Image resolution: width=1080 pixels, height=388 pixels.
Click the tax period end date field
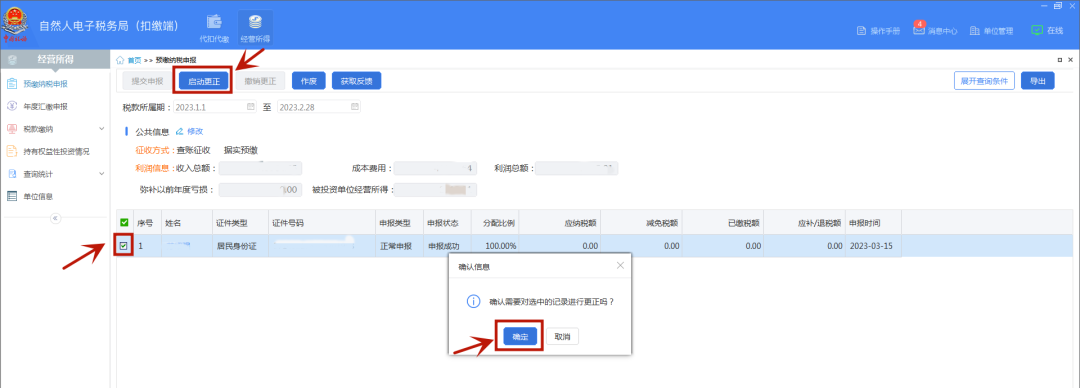pyautogui.click(x=318, y=107)
